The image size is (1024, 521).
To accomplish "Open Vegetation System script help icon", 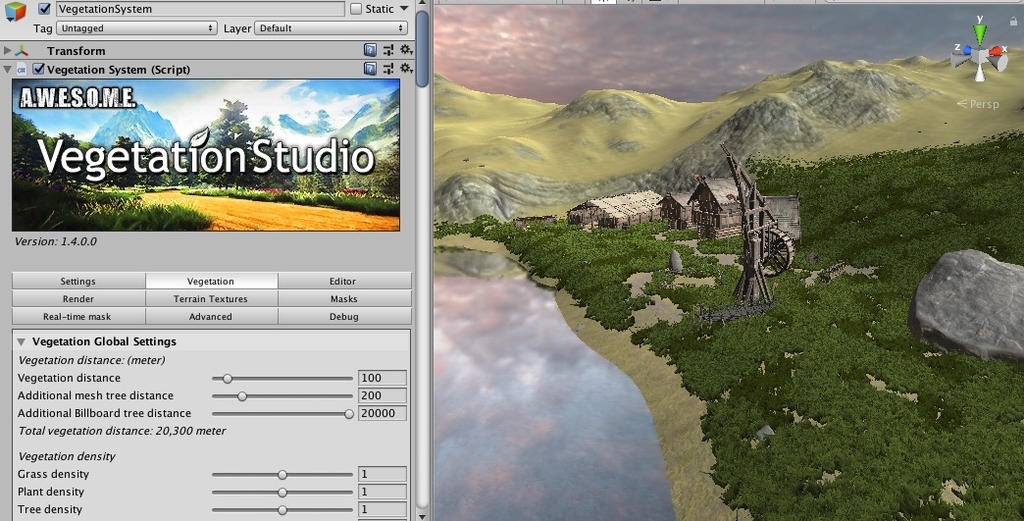I will 370,69.
